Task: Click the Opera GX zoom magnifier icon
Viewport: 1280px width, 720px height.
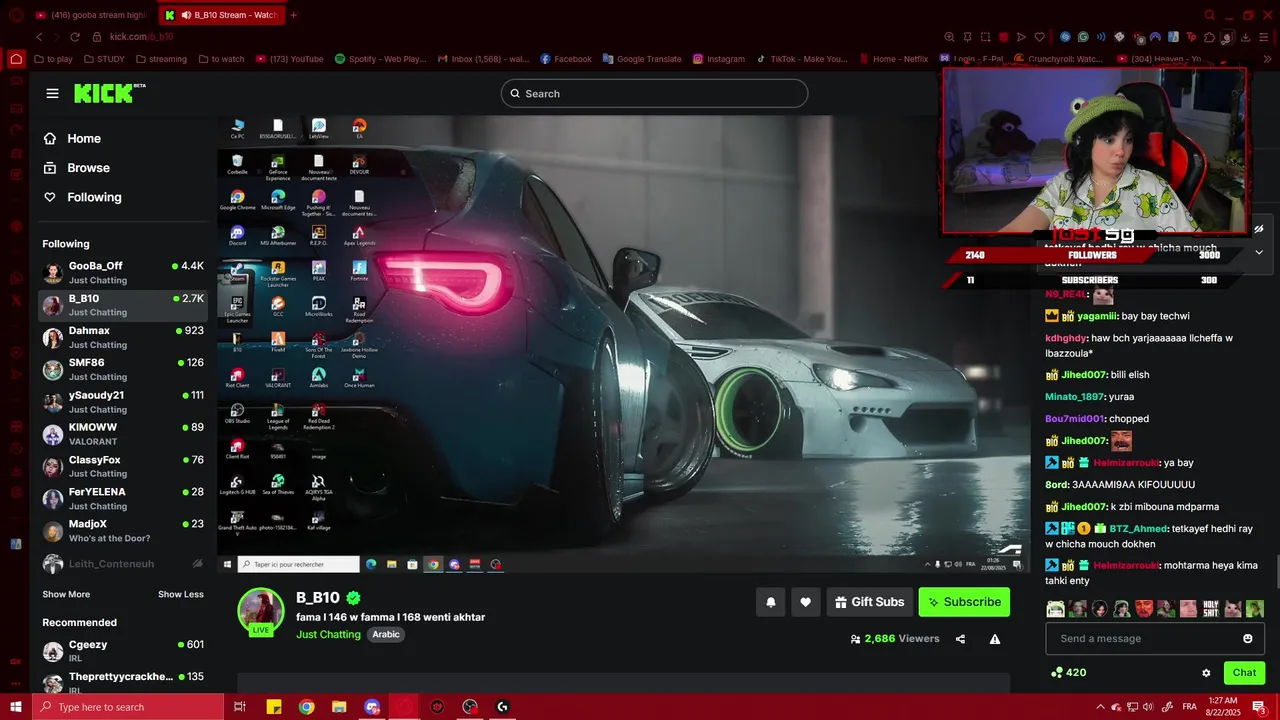Action: 949,37
